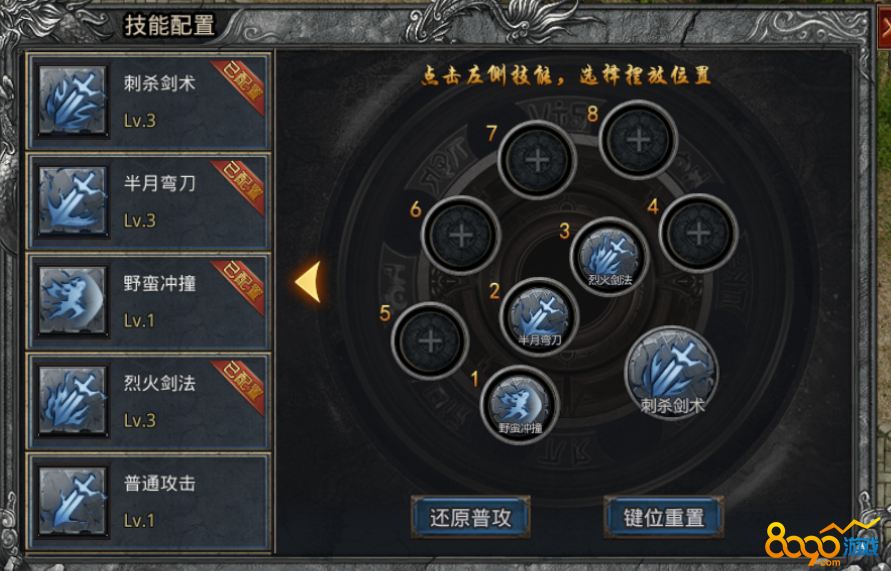Click slot 3 holding 烈火剑法
891x571 pixels.
click(x=610, y=257)
